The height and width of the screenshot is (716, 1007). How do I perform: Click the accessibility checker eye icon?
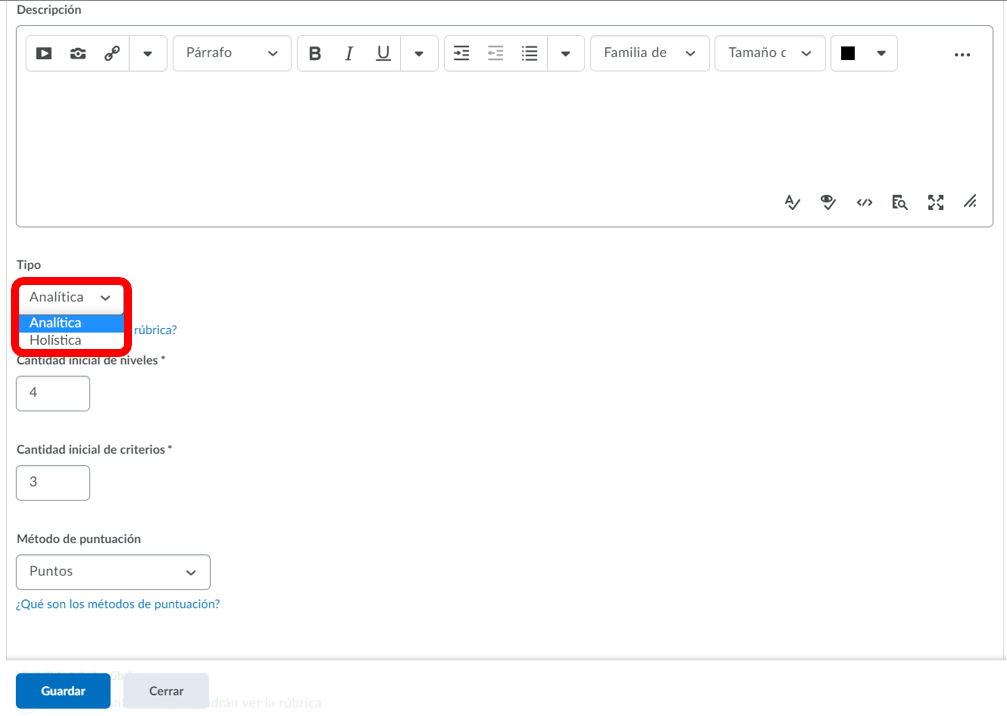pyautogui.click(x=828, y=203)
